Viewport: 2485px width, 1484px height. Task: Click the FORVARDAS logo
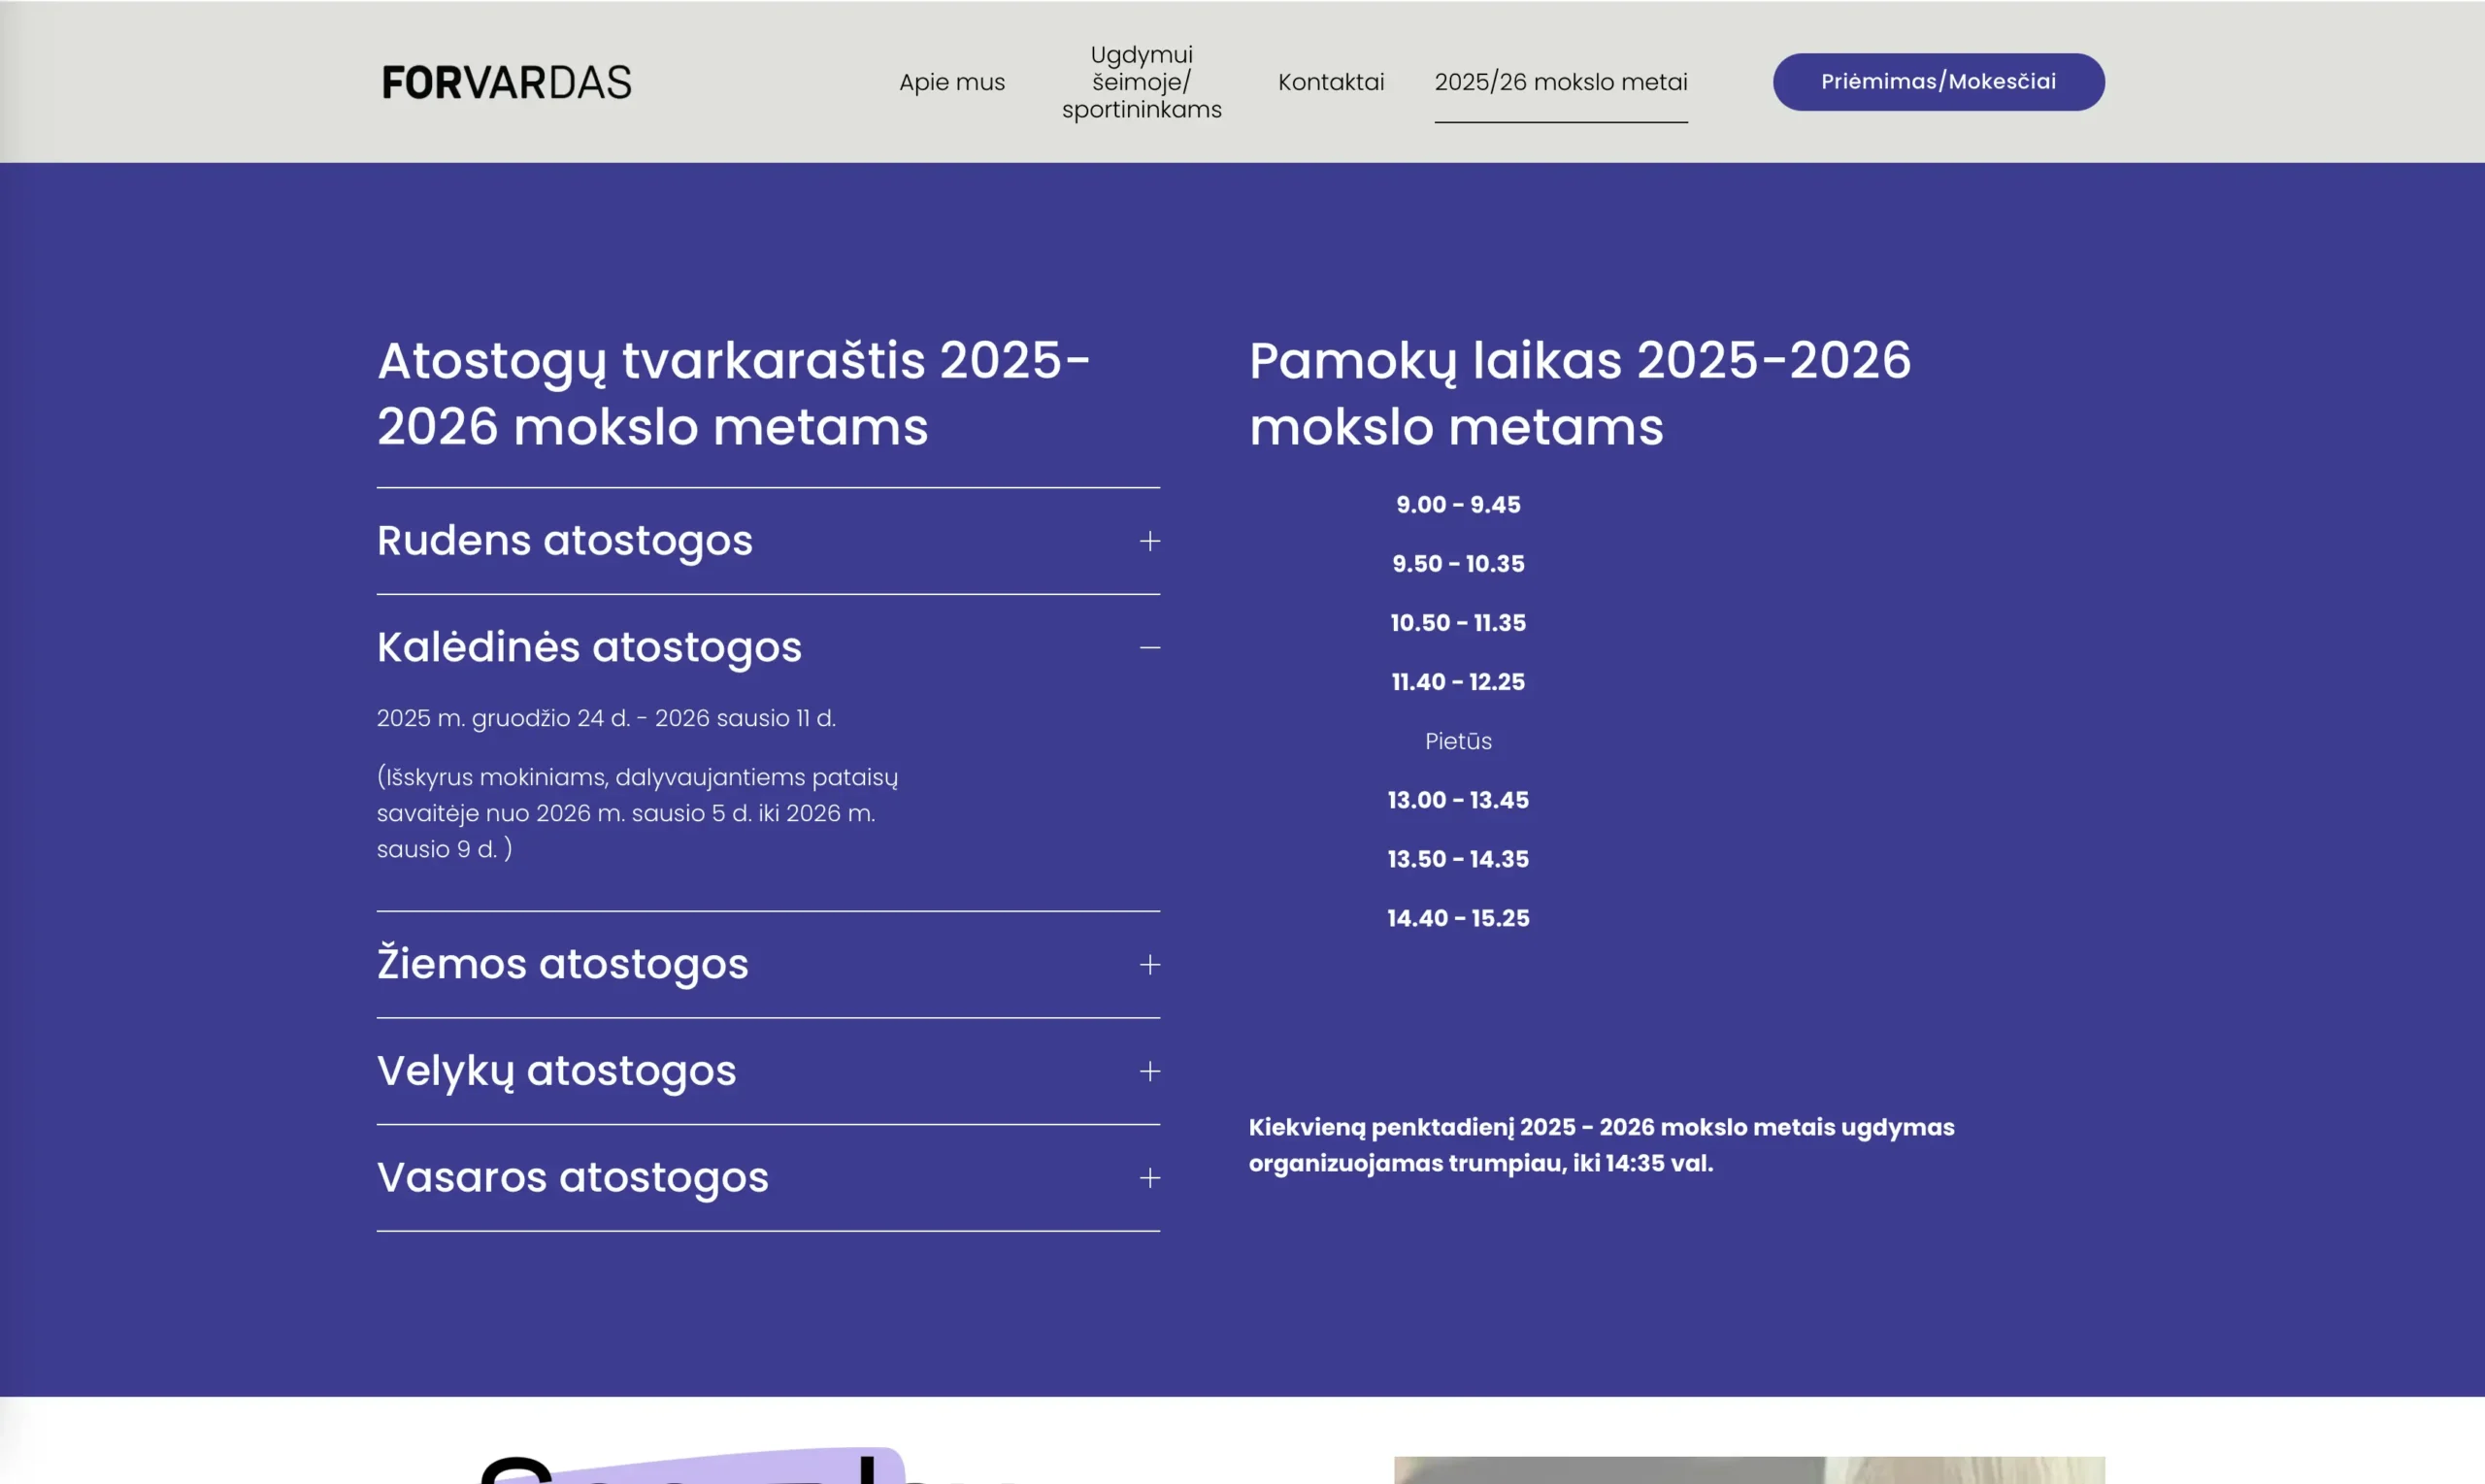pos(506,83)
